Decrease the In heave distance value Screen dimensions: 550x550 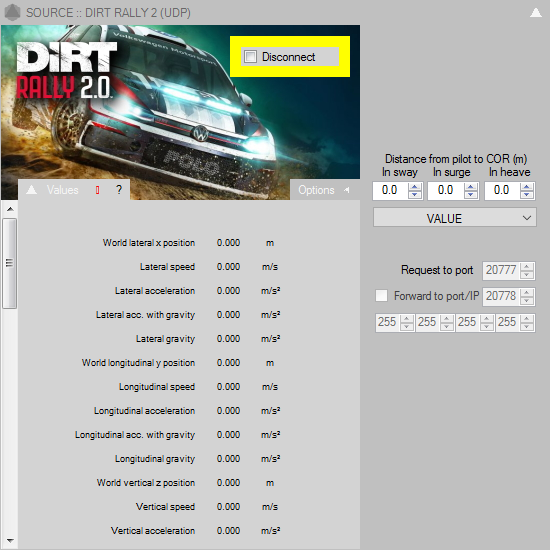pyautogui.click(x=527, y=195)
